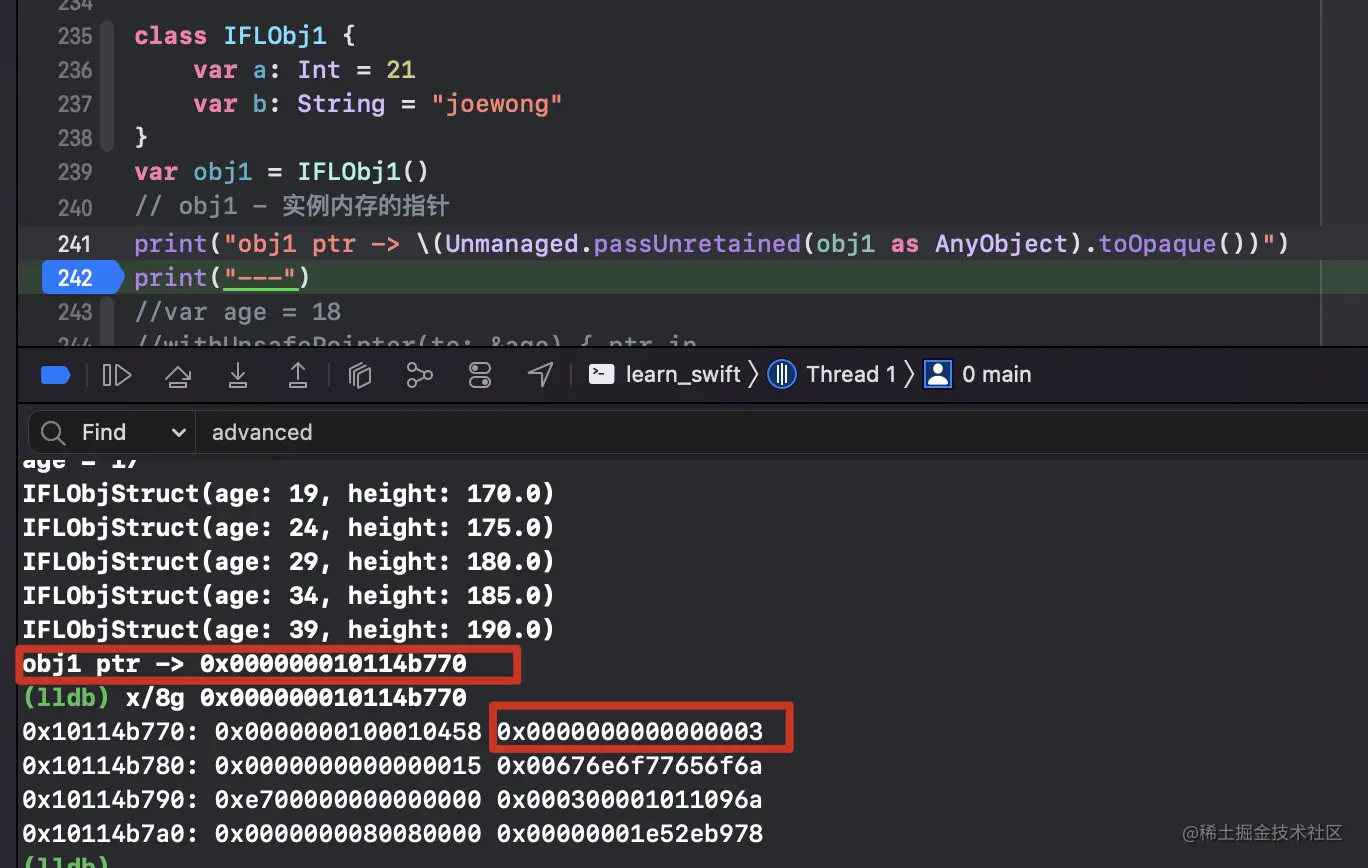
Task: Open the Environment Overrides control
Action: pos(480,375)
